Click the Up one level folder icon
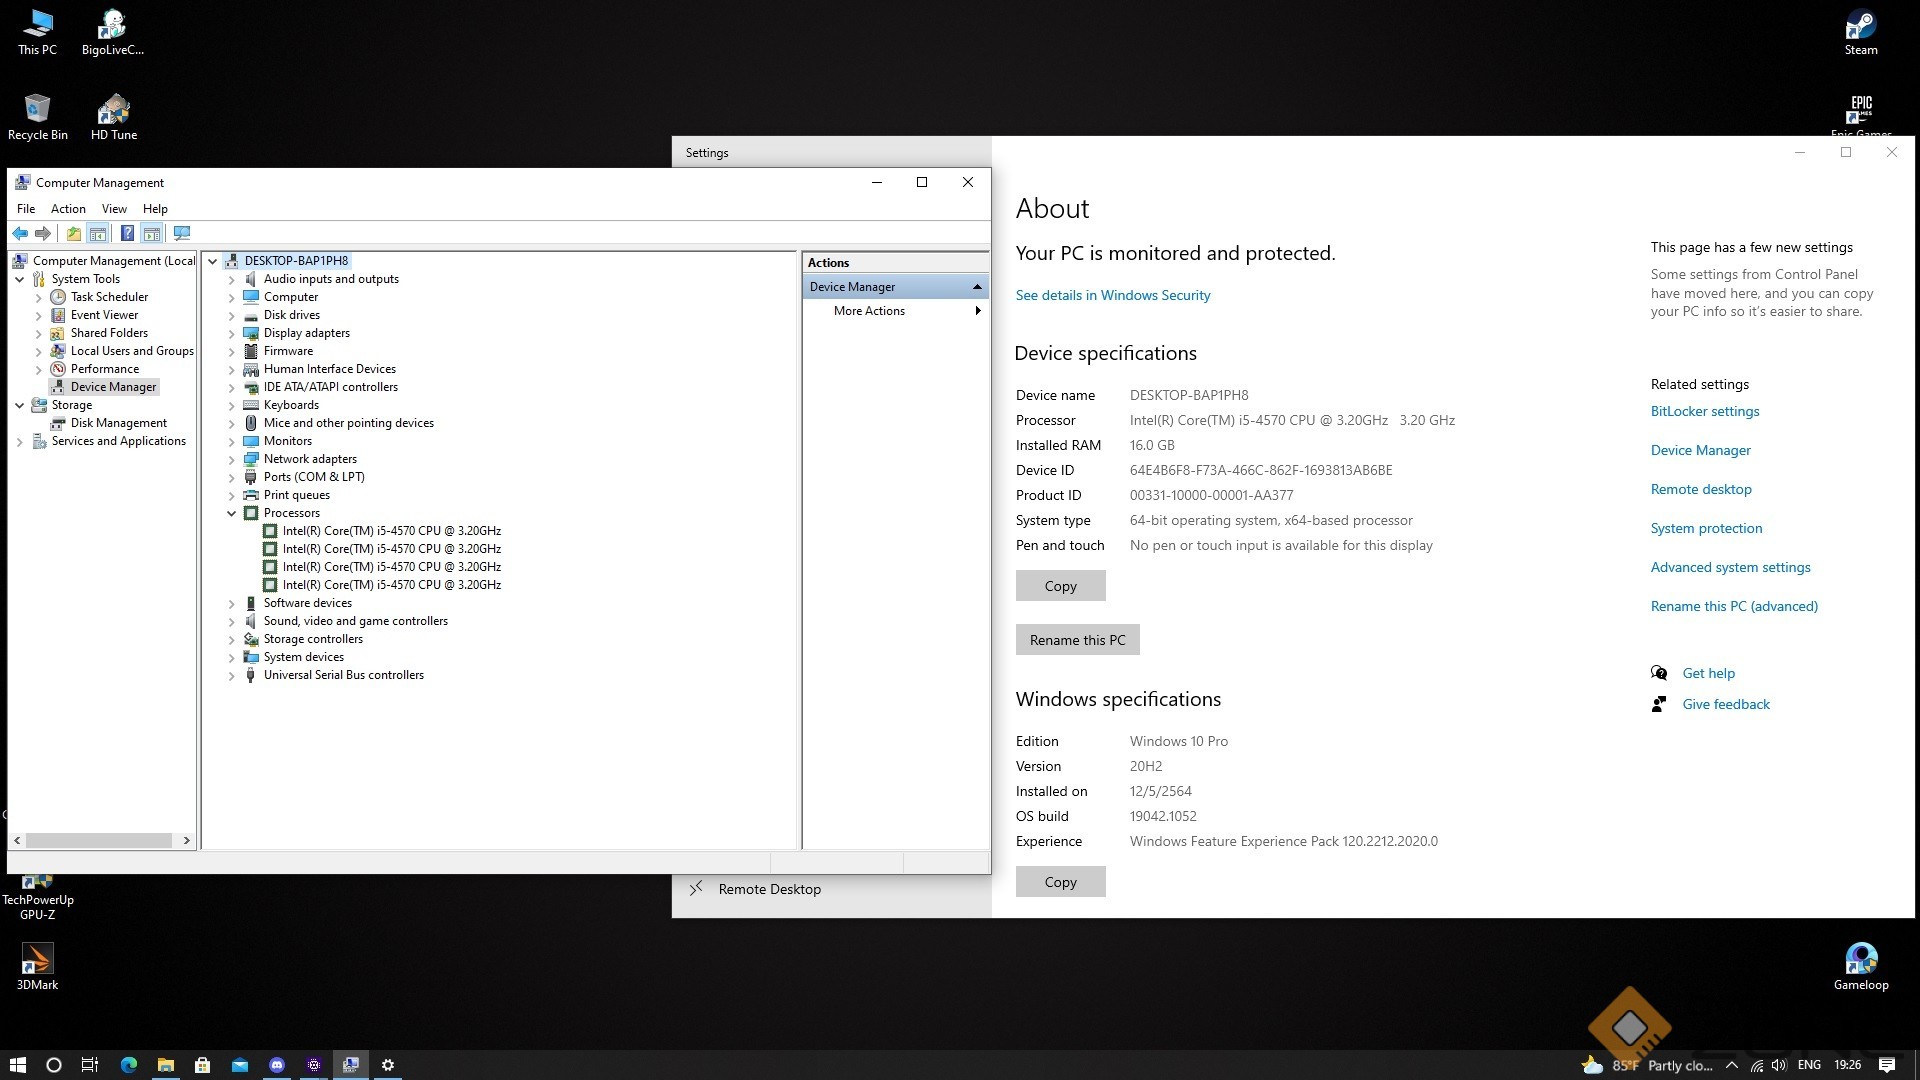 pyautogui.click(x=73, y=233)
